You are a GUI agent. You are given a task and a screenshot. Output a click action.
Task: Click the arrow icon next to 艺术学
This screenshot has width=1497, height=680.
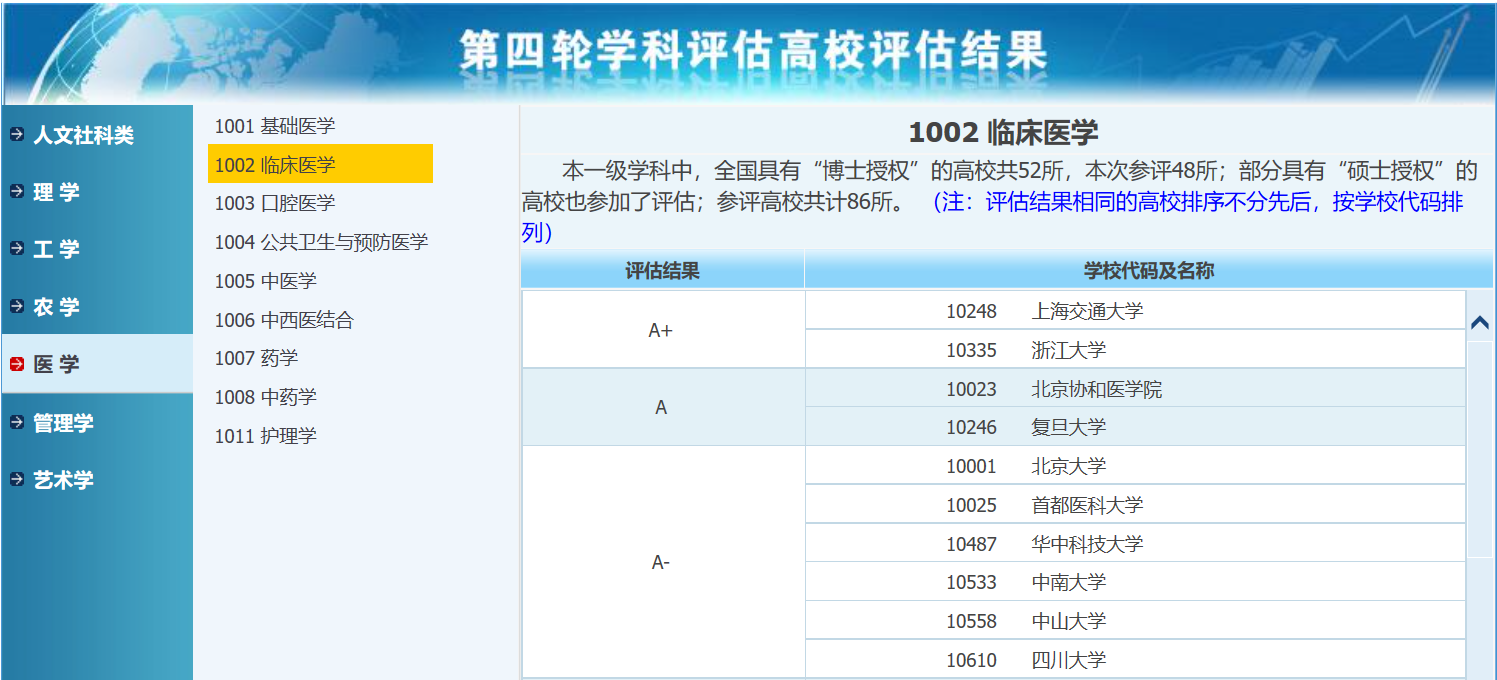17,480
